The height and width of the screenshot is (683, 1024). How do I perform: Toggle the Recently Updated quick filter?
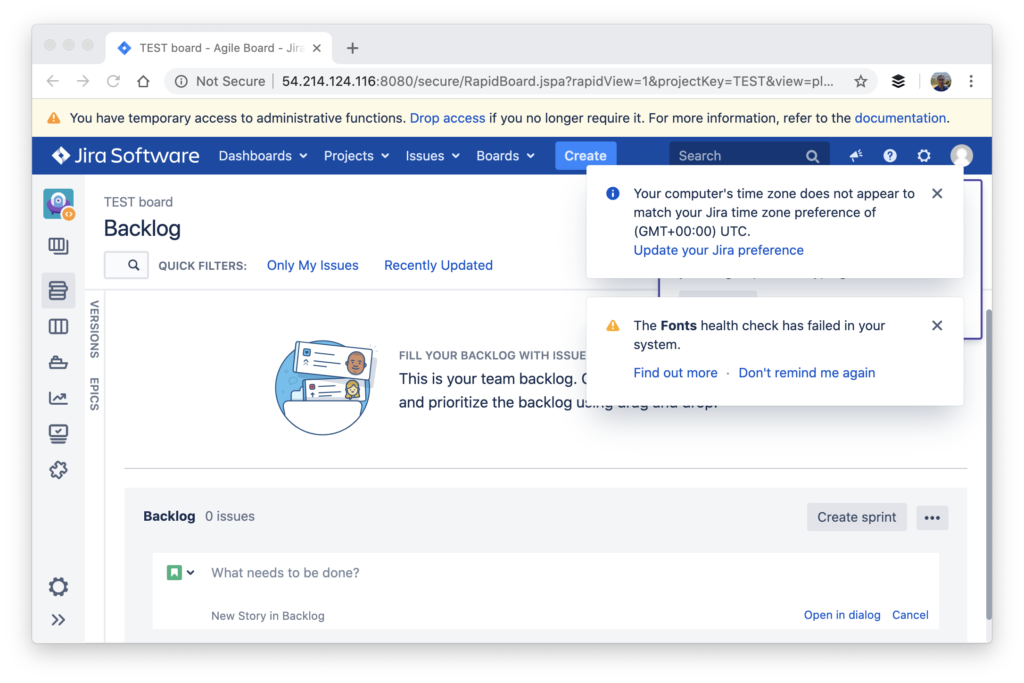438,265
